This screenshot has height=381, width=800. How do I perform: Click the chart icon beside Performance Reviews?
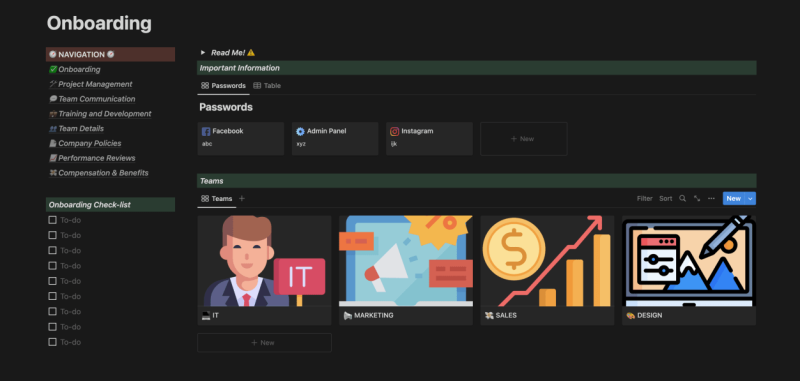pyautogui.click(x=53, y=158)
